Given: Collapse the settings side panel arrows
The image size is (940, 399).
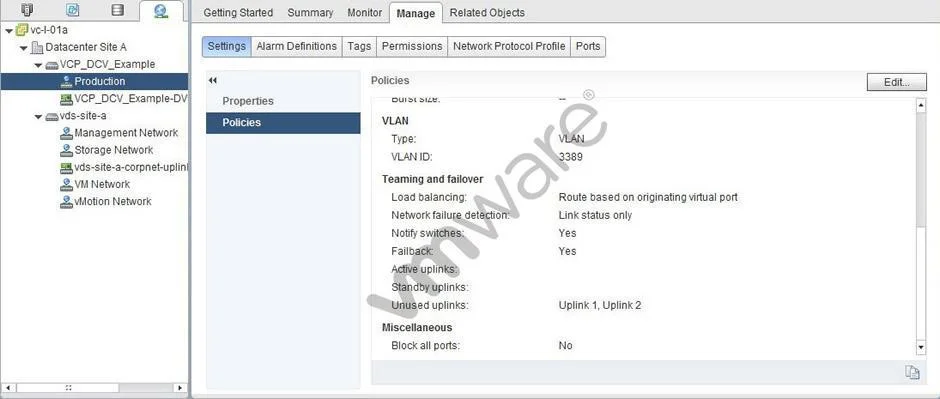Looking at the screenshot, I should coord(212,80).
